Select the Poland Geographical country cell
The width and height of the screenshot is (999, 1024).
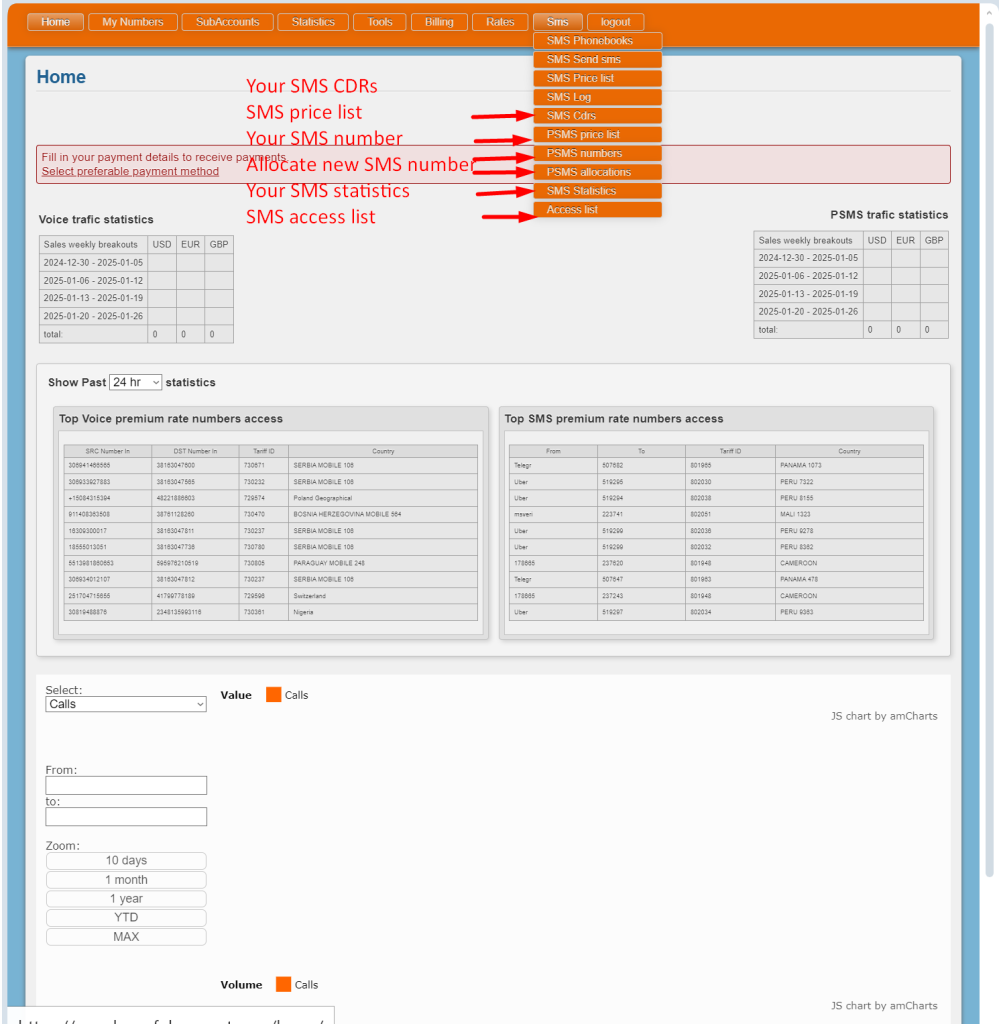click(x=383, y=498)
